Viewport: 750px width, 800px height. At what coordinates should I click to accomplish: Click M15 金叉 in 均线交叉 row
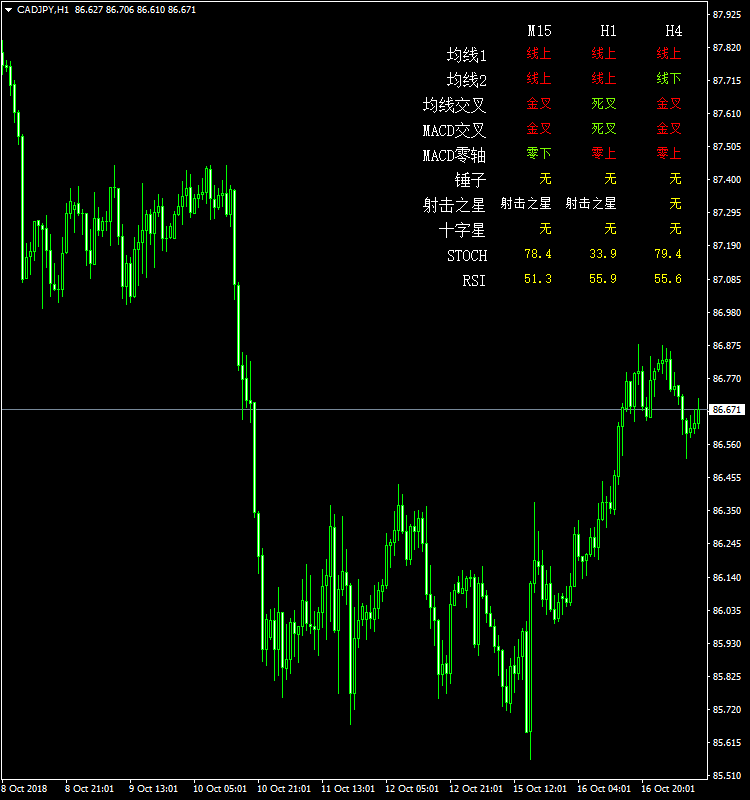(539, 104)
